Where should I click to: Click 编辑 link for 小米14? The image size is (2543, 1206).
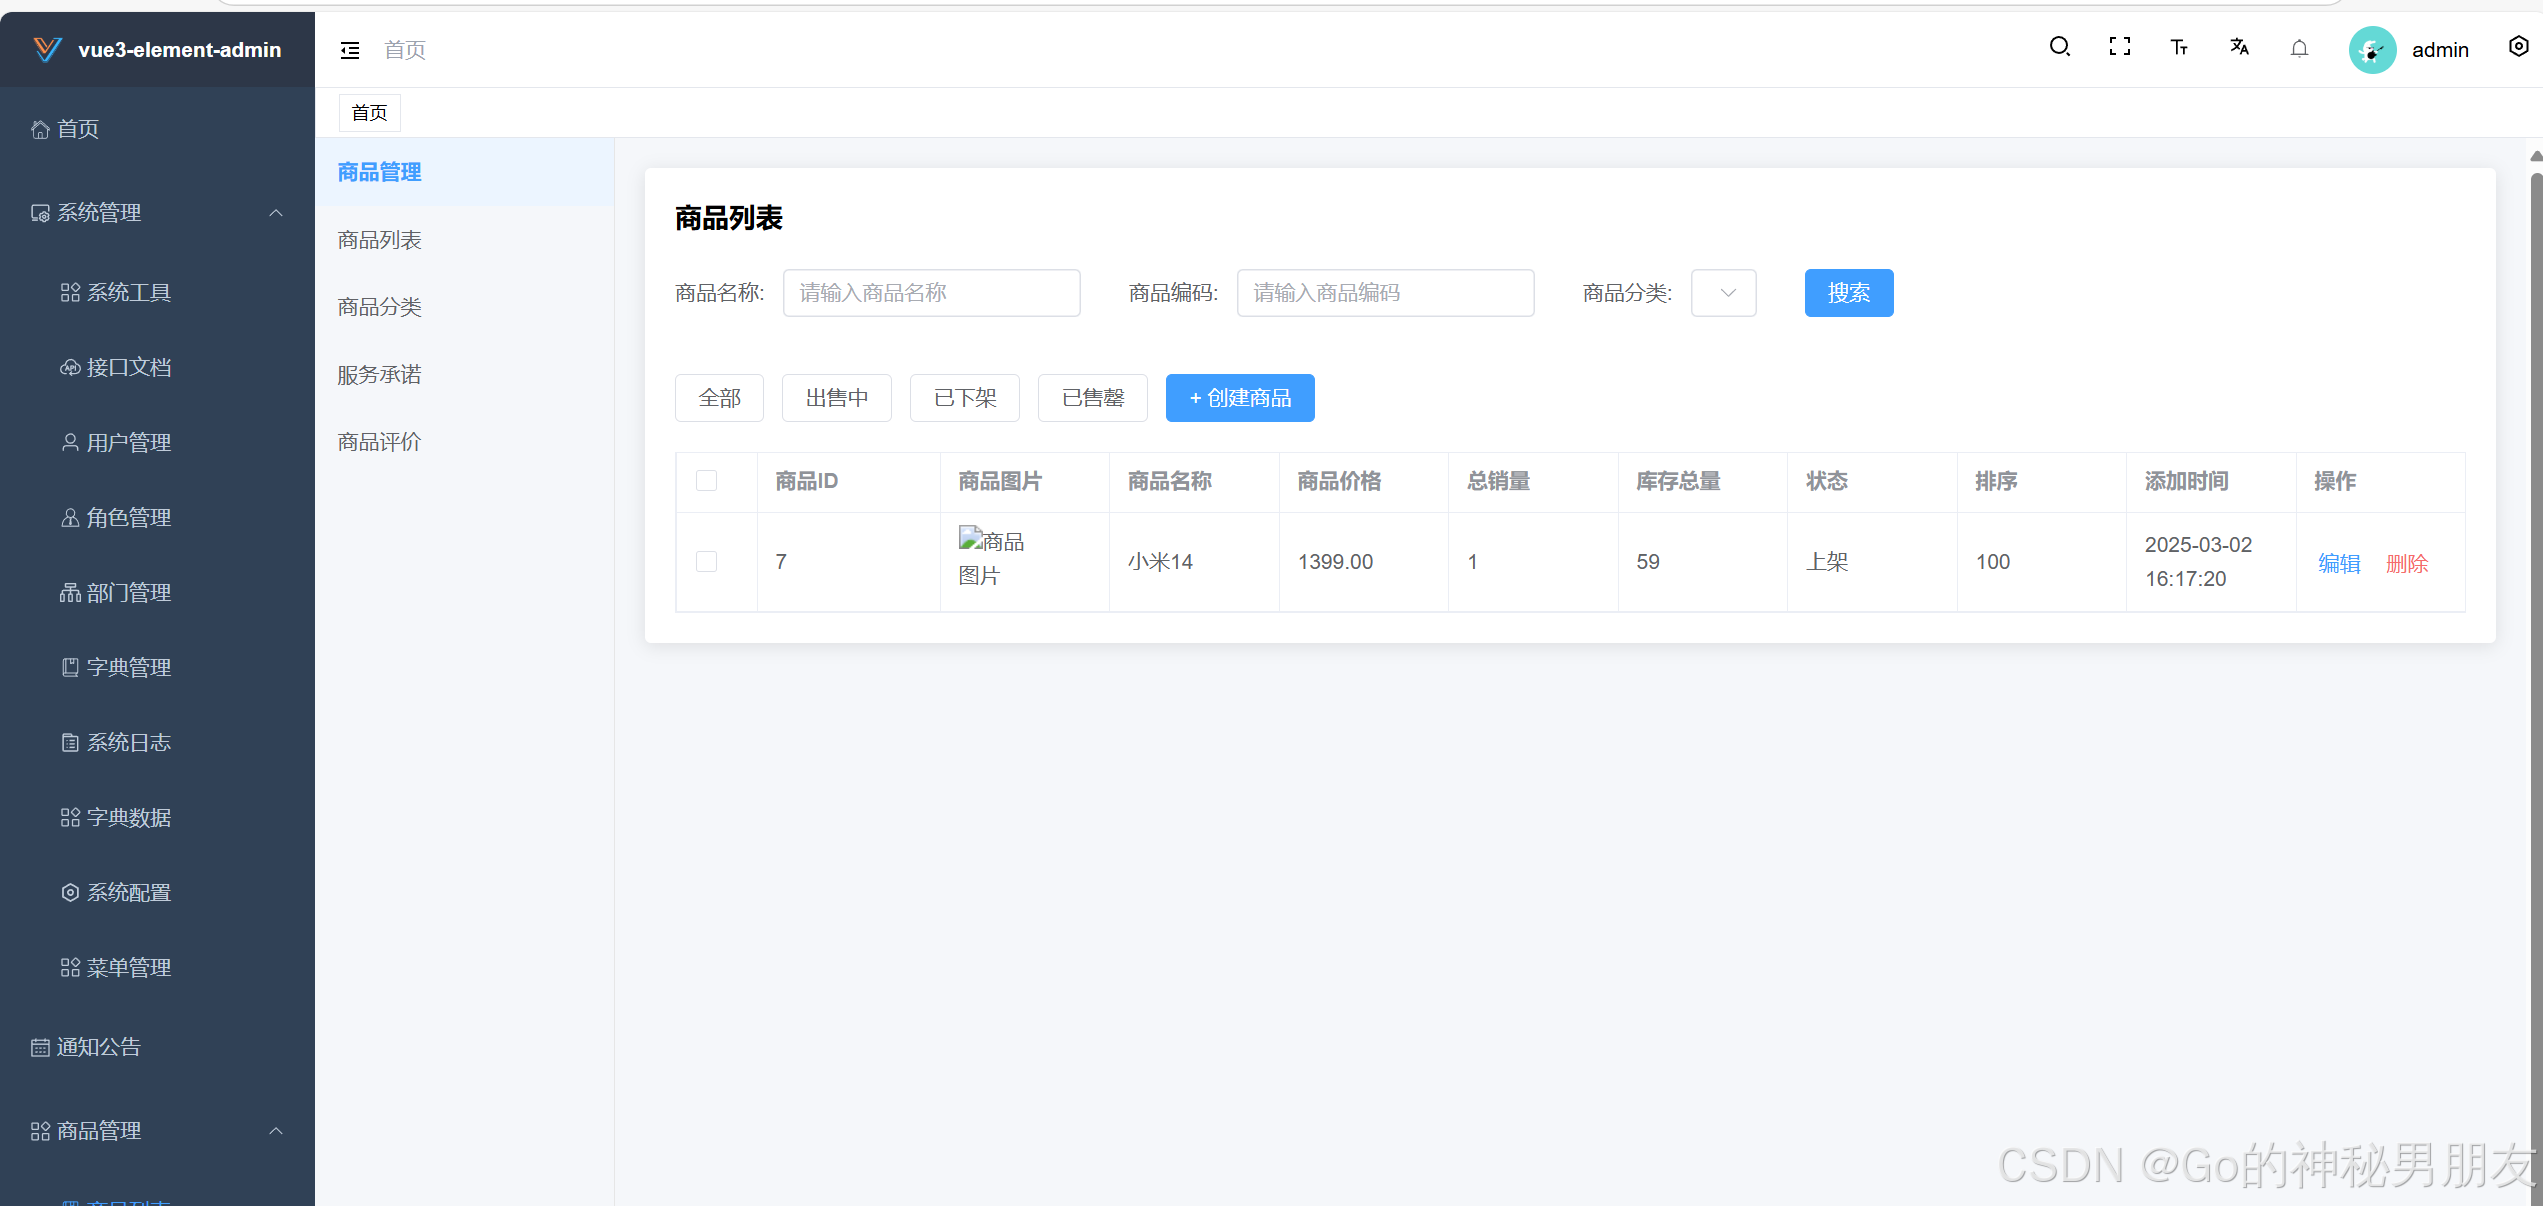click(x=2338, y=564)
